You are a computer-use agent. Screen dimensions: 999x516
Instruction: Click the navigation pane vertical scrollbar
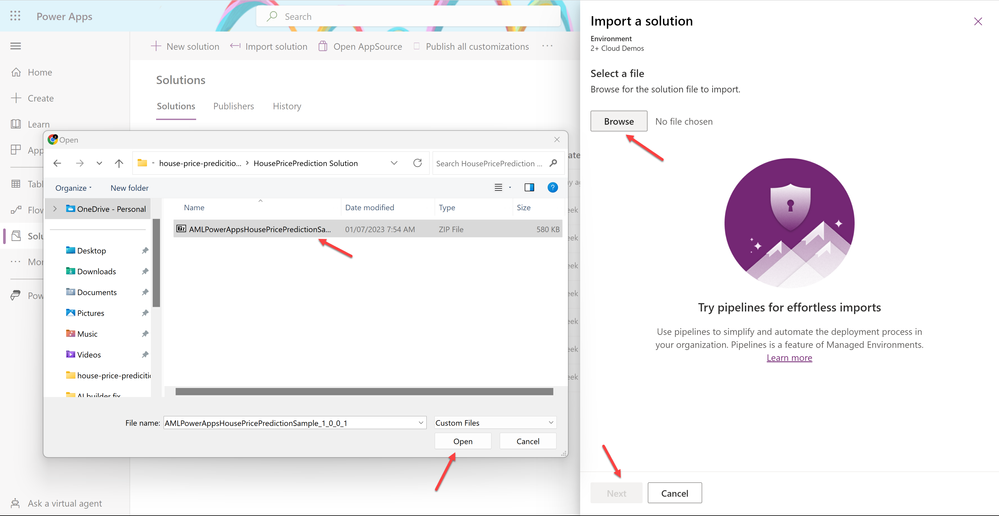156,263
